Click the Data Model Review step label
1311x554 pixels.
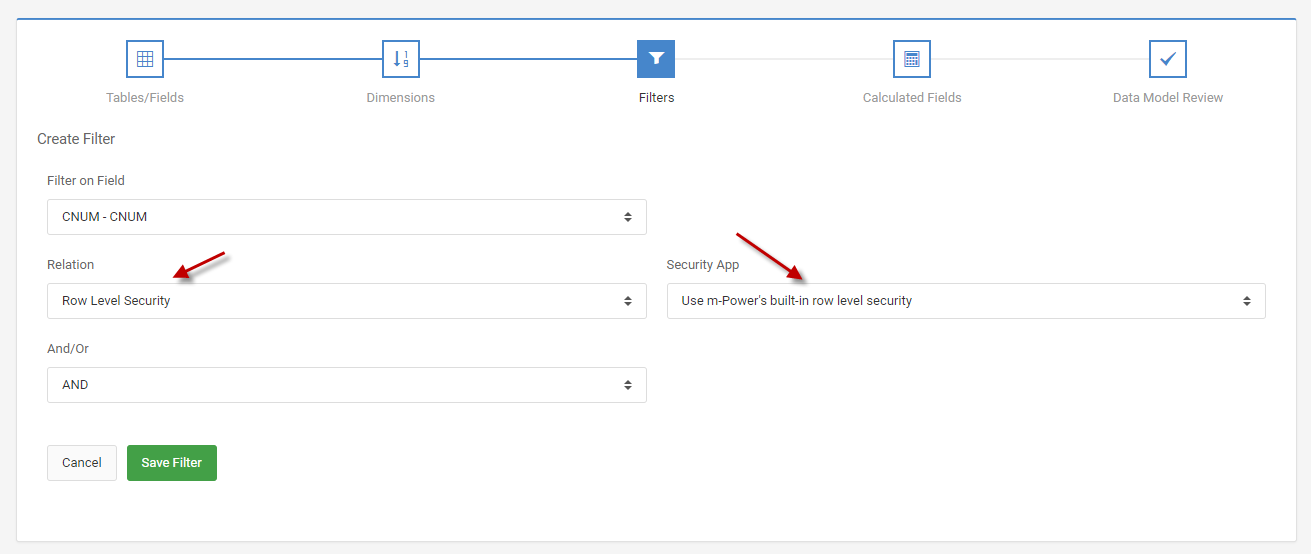coord(1168,98)
